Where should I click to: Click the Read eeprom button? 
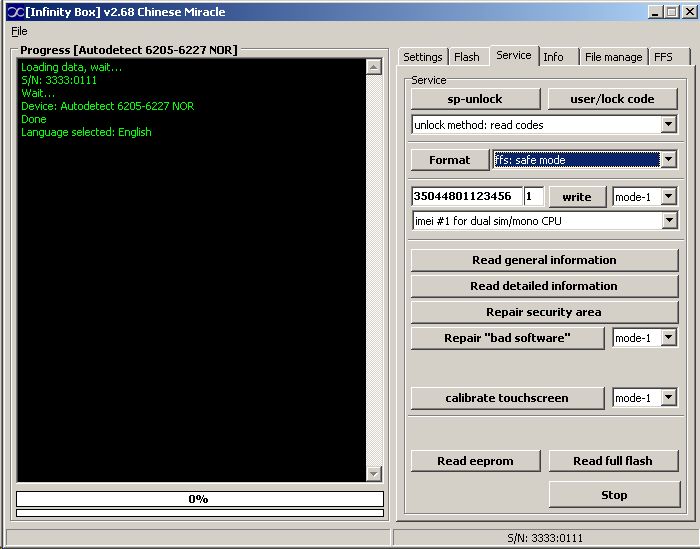[475, 461]
